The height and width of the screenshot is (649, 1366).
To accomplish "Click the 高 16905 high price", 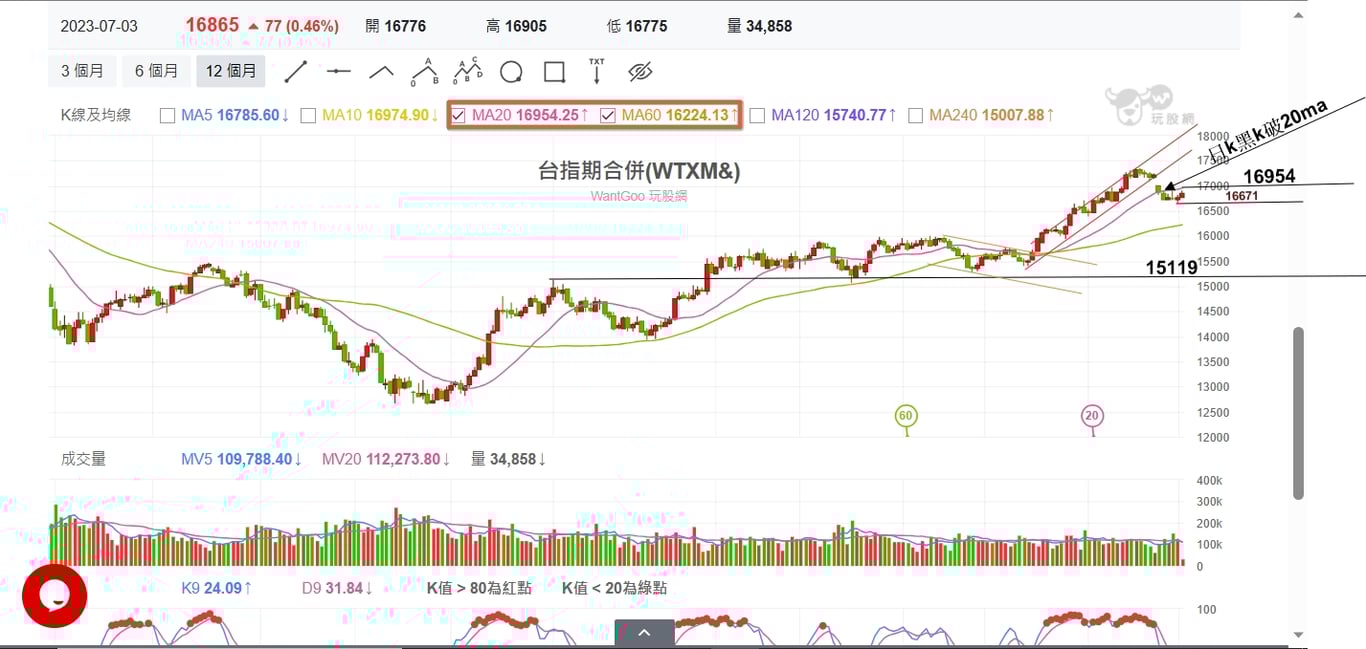I will [516, 26].
